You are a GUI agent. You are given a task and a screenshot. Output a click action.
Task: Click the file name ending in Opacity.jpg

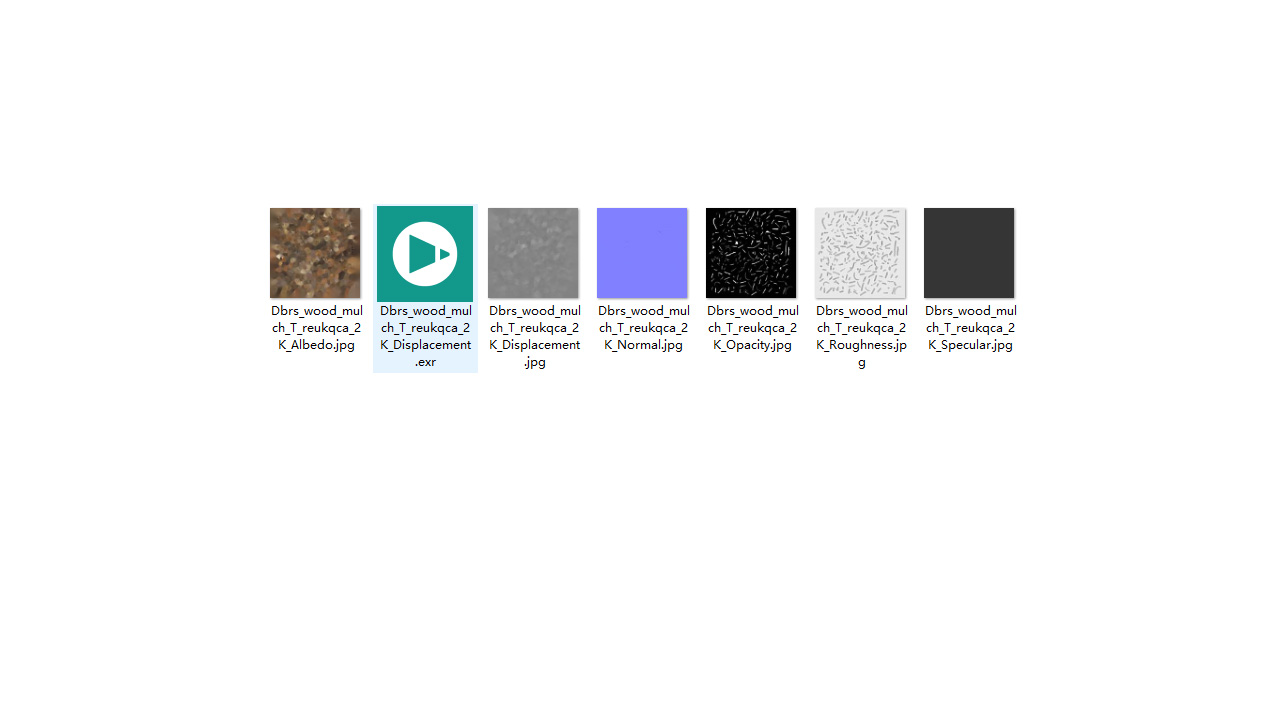click(x=752, y=328)
